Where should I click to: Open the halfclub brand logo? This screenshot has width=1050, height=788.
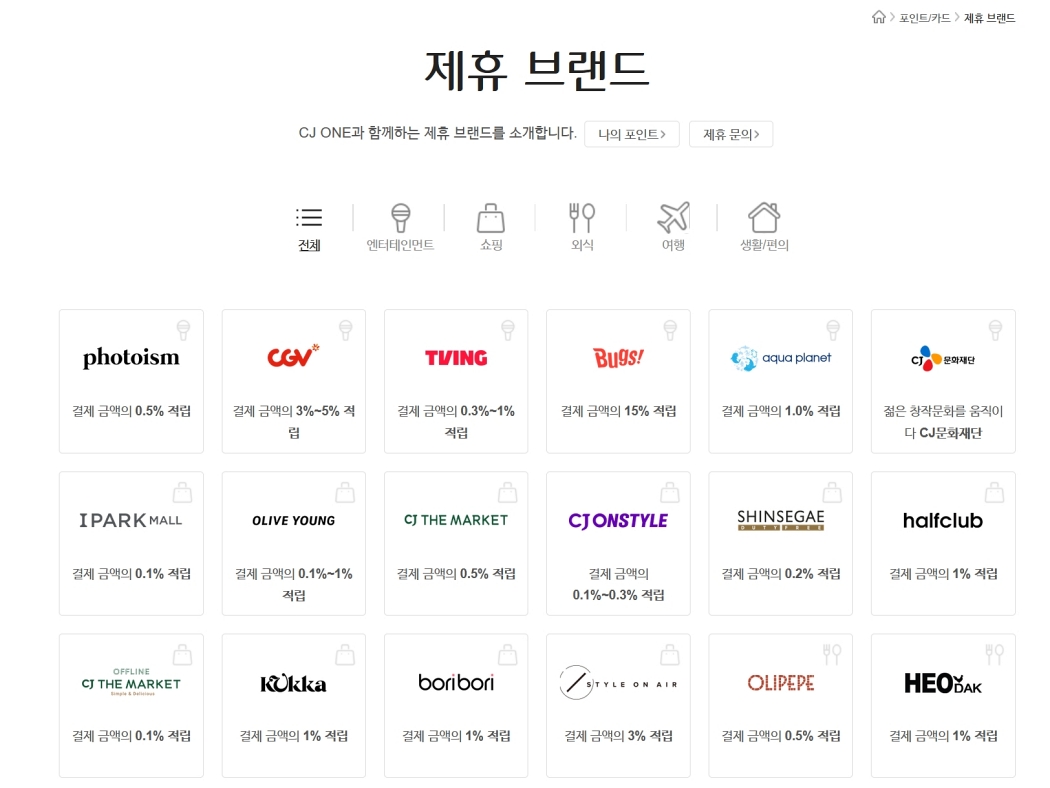click(943, 520)
